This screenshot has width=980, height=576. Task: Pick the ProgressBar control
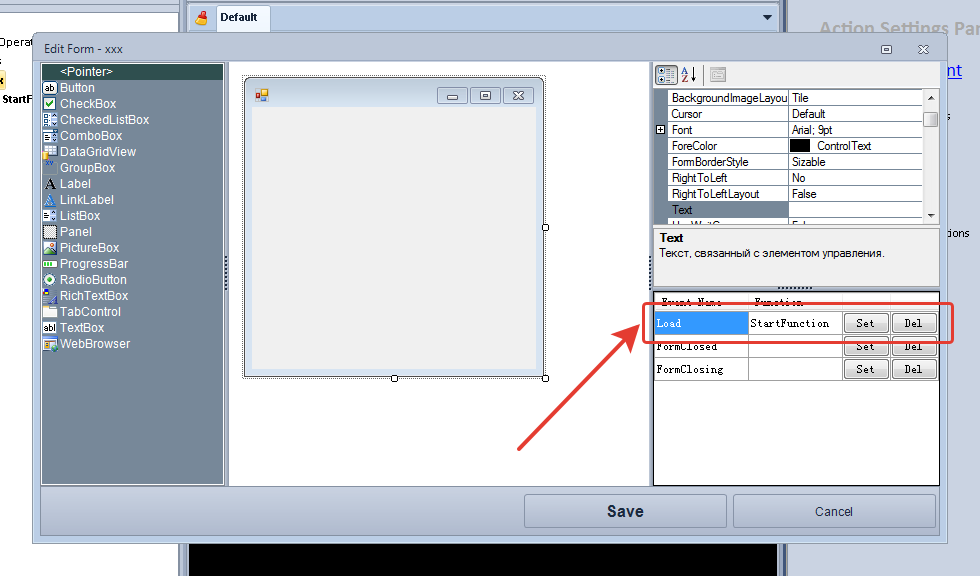click(93, 264)
